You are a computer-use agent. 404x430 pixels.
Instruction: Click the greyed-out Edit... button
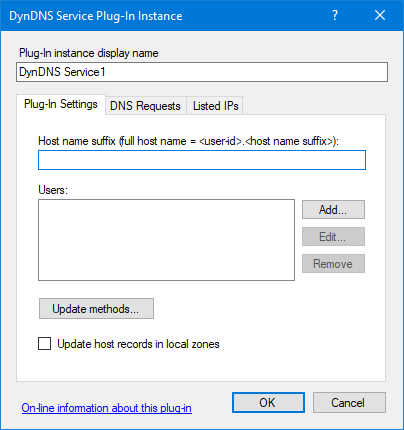[x=333, y=237]
